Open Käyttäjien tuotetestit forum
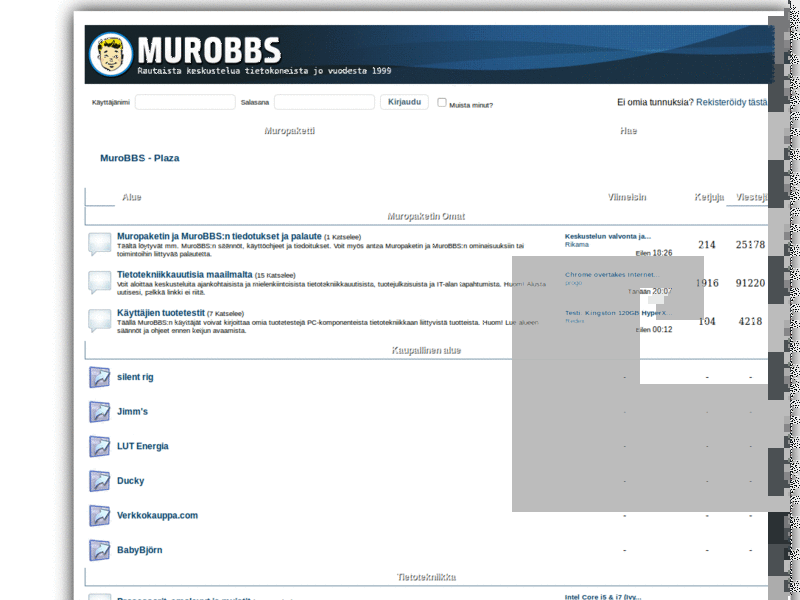Image resolution: width=800 pixels, height=600 pixels. [161, 313]
